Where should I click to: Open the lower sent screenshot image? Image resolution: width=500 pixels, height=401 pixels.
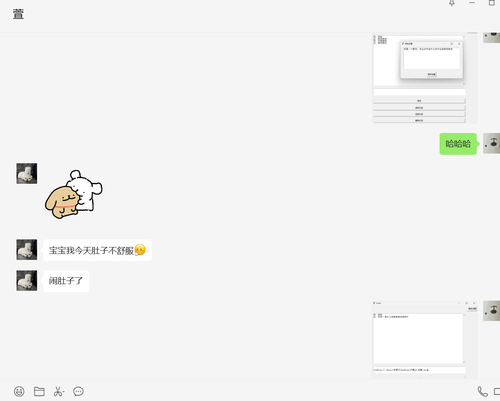point(425,339)
